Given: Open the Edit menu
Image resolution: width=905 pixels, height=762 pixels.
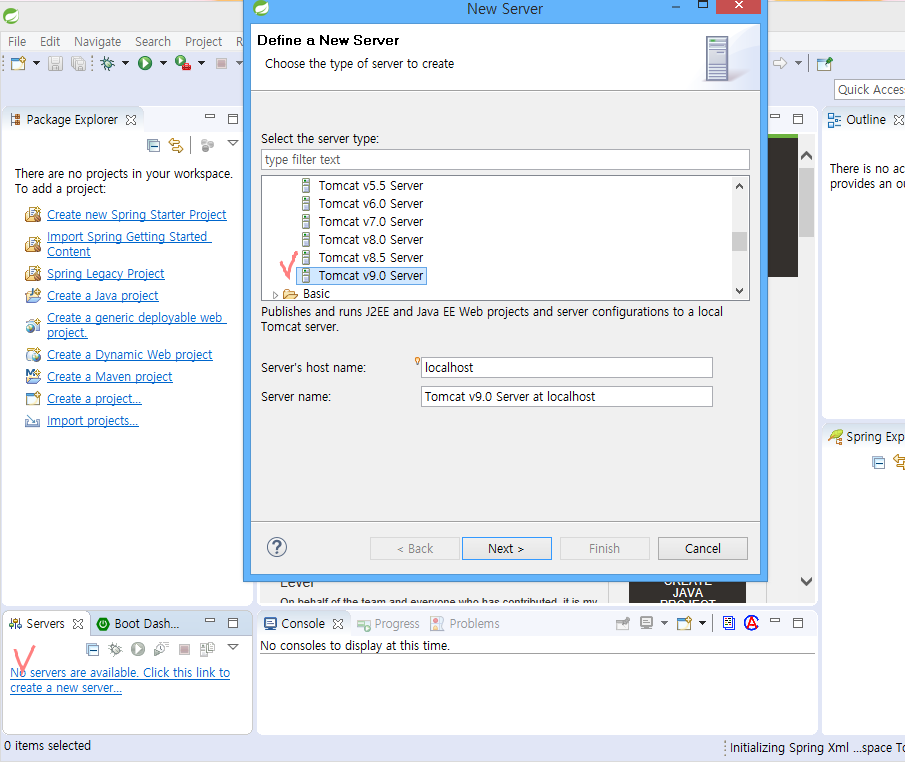Looking at the screenshot, I should click(50, 42).
